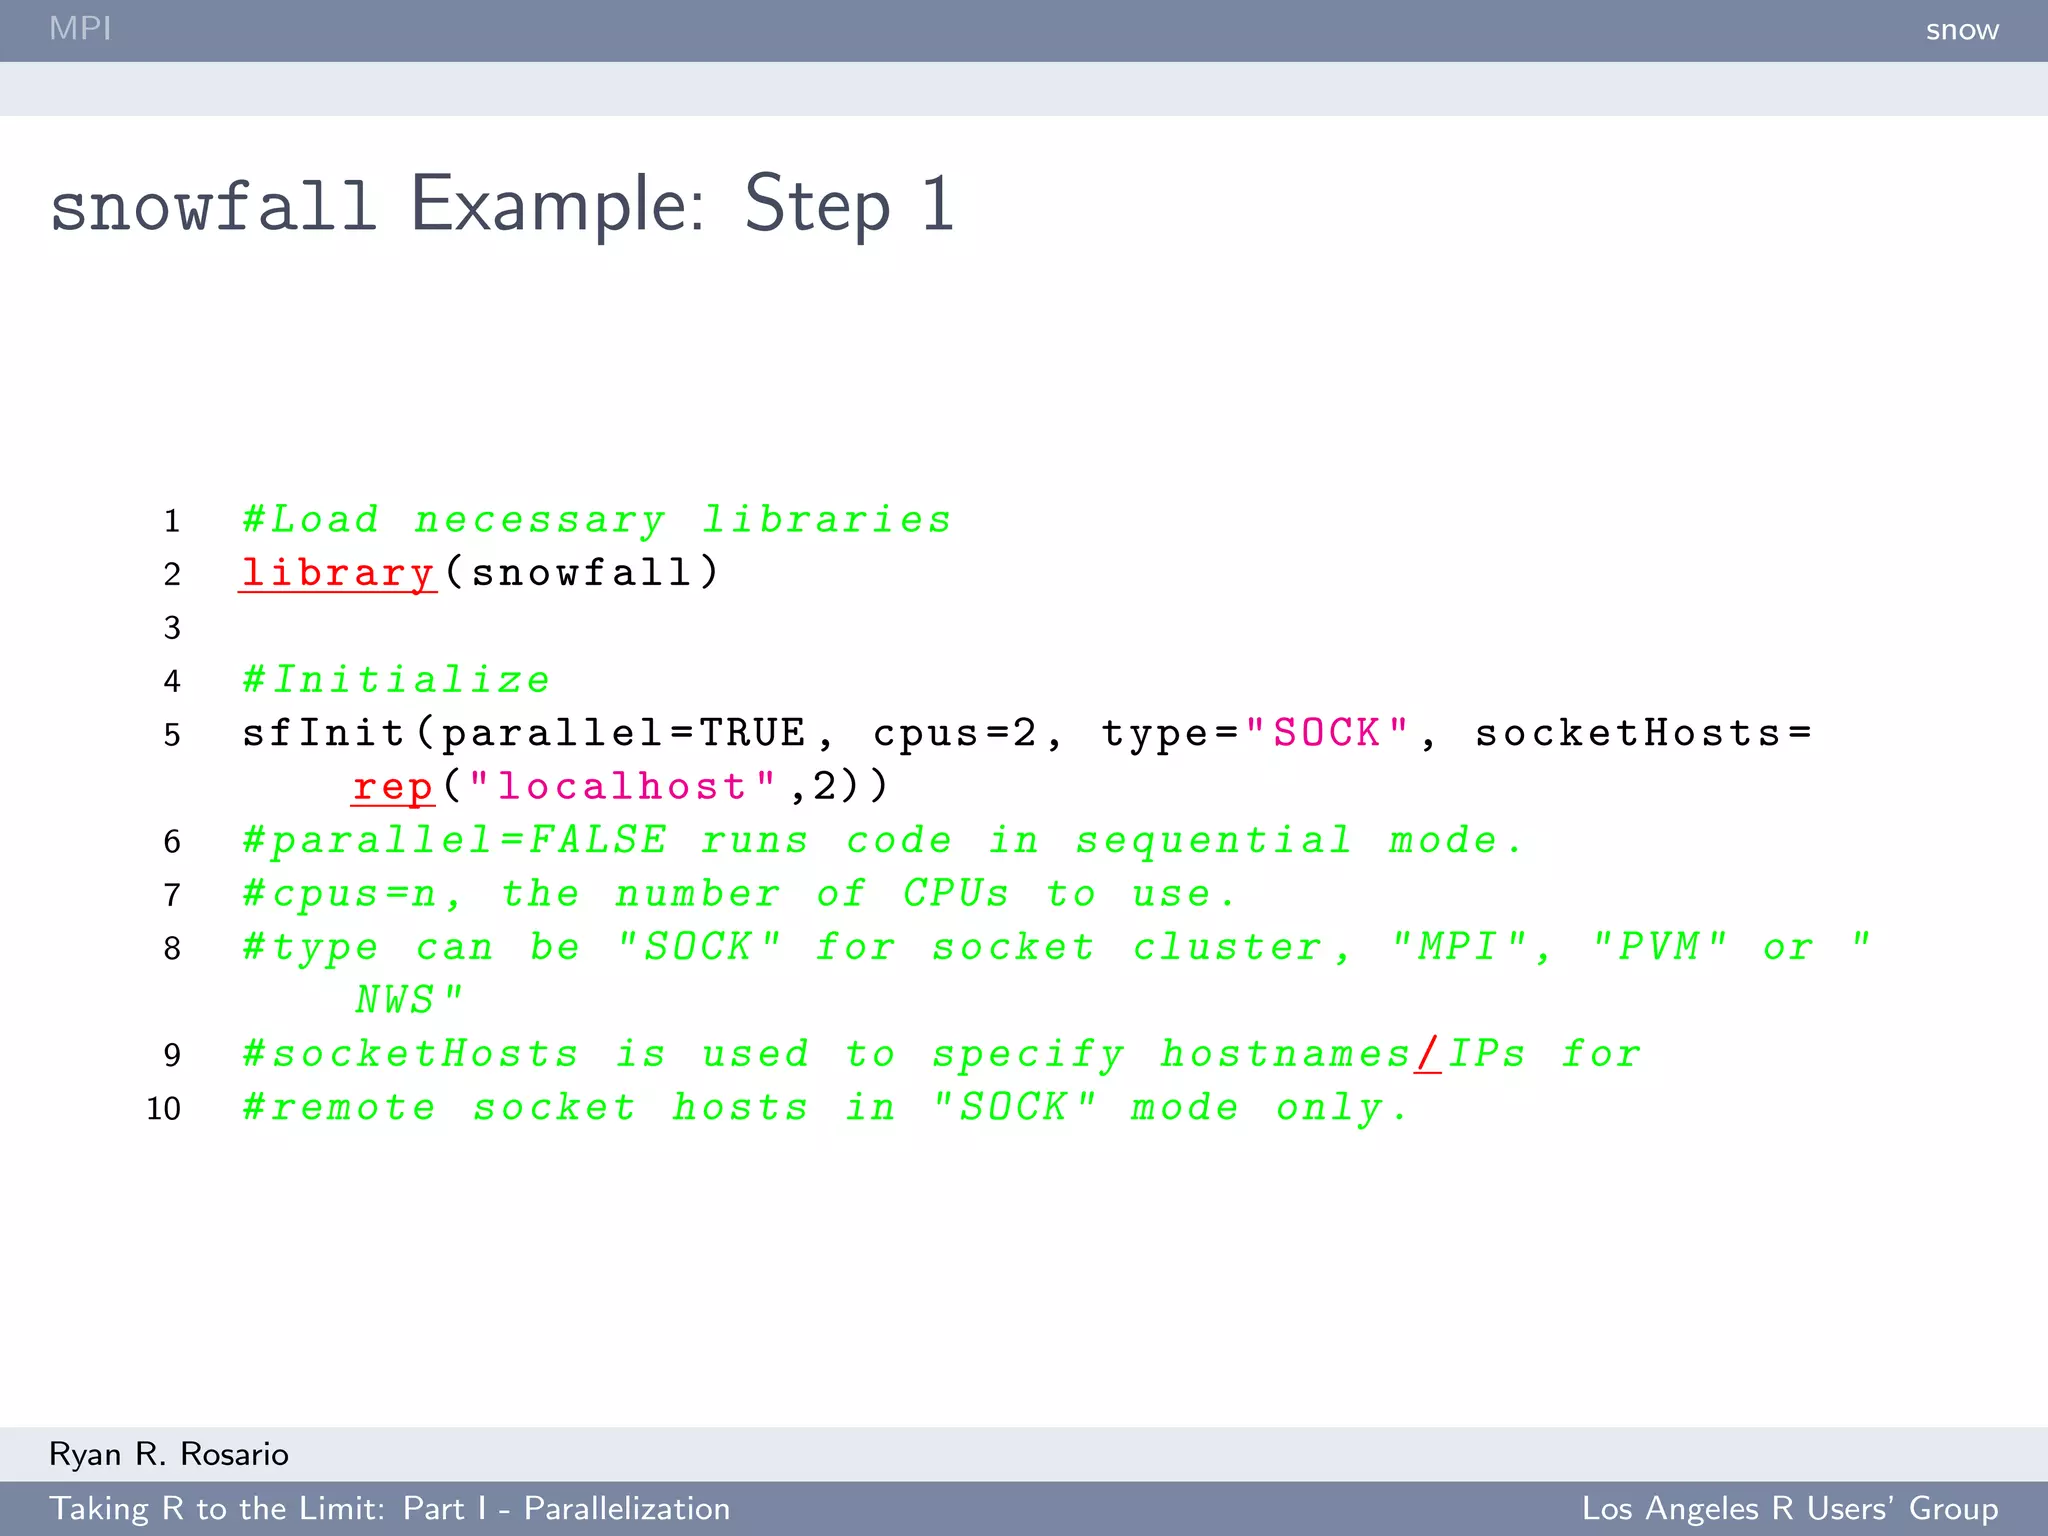Click the underlined rep function name
2048x1536 pixels.
click(x=393, y=787)
